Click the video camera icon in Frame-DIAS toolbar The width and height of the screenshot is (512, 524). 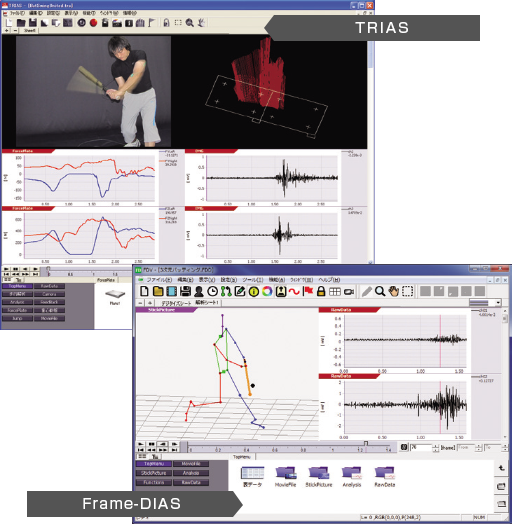coord(349,292)
